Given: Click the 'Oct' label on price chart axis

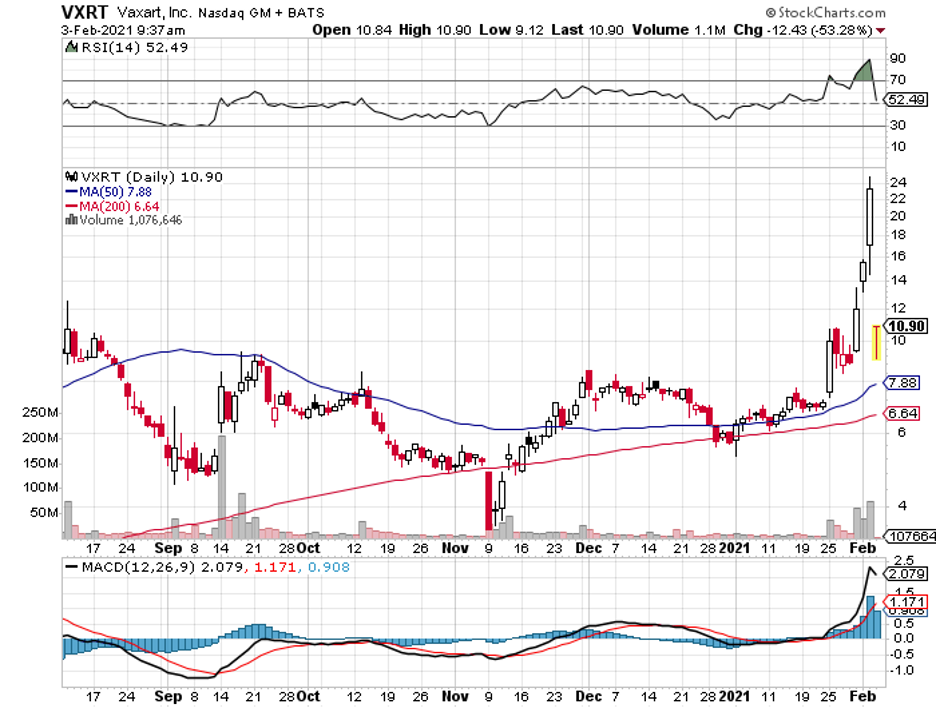Looking at the screenshot, I should click(x=308, y=548).
